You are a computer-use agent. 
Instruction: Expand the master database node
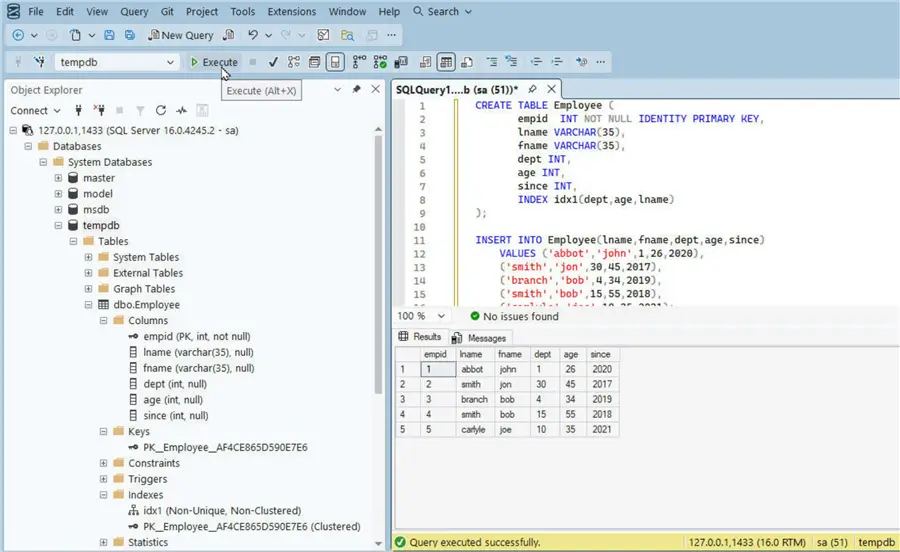click(x=58, y=178)
